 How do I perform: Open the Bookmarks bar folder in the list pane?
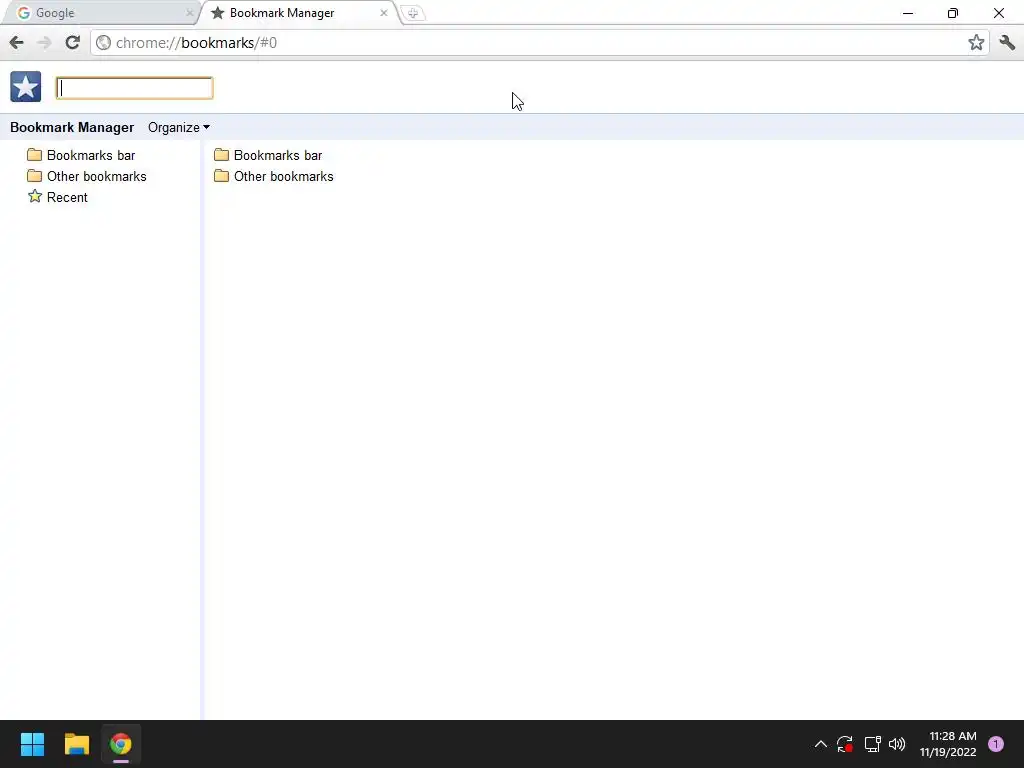click(x=278, y=155)
